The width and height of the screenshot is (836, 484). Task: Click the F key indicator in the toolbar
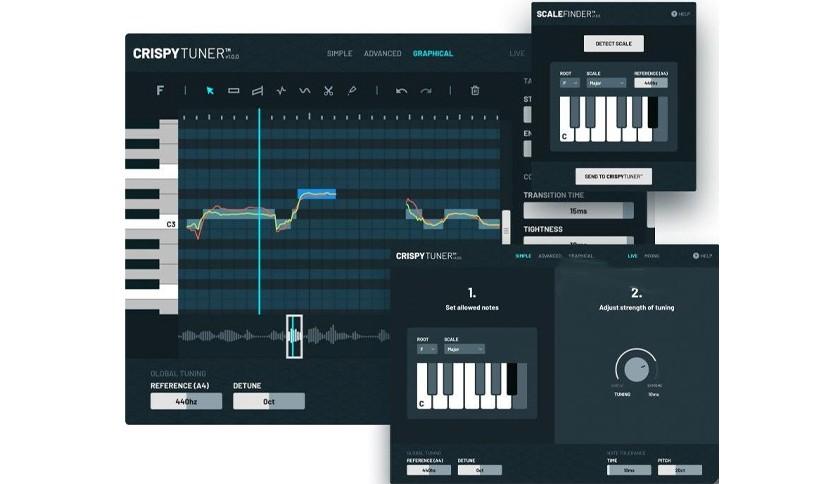[x=160, y=91]
